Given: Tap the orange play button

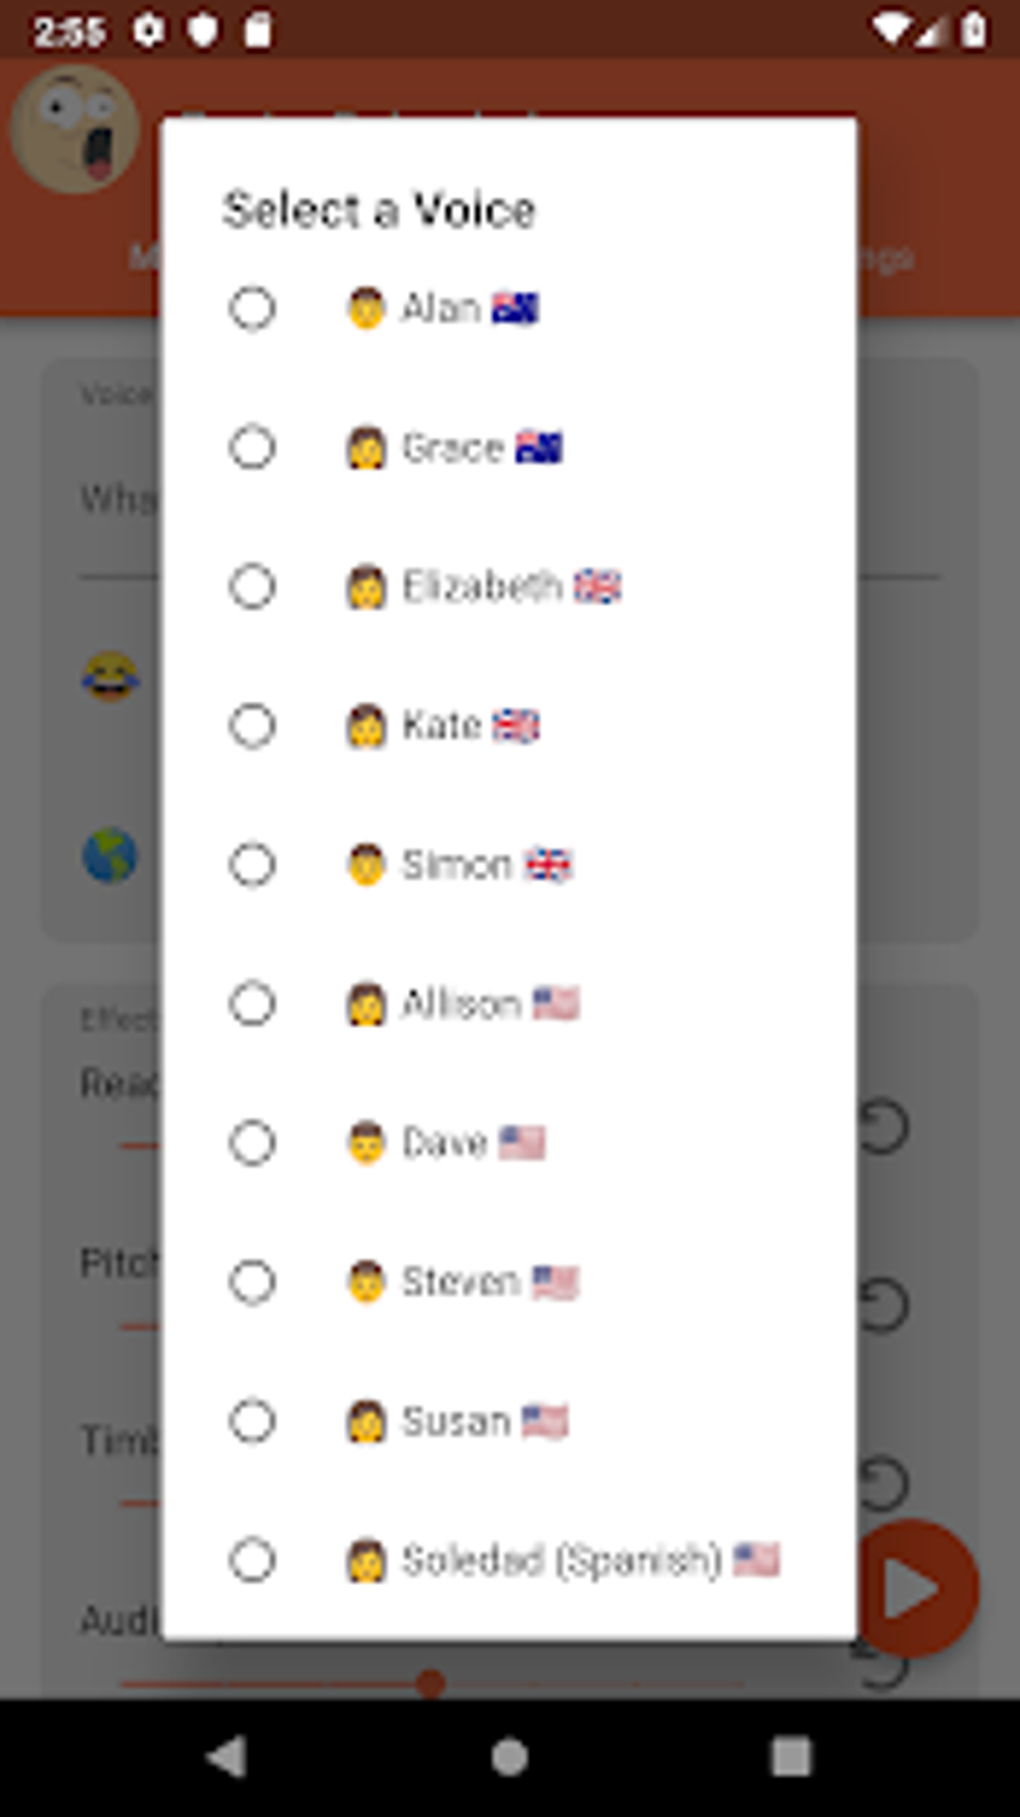Looking at the screenshot, I should pos(918,1588).
